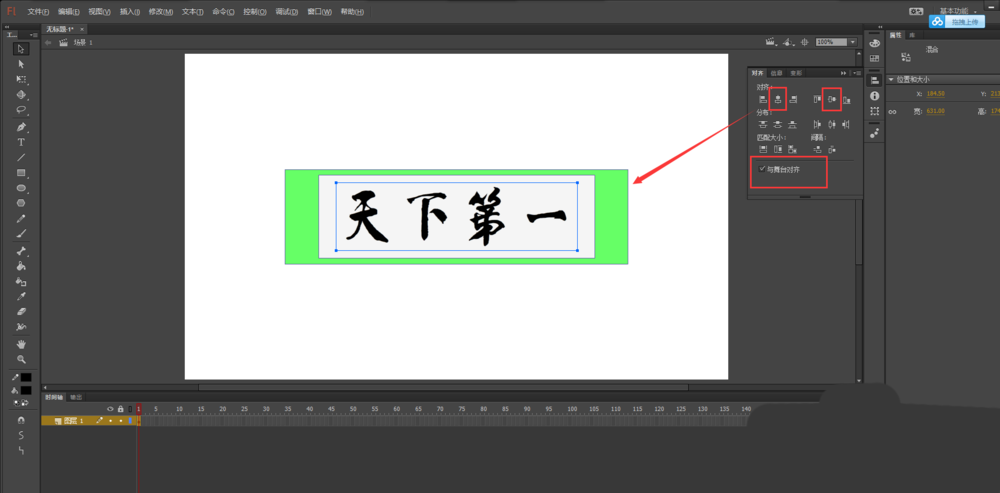This screenshot has height=493, width=1000.
Task: Click align top edge icon
Action: [817, 99]
